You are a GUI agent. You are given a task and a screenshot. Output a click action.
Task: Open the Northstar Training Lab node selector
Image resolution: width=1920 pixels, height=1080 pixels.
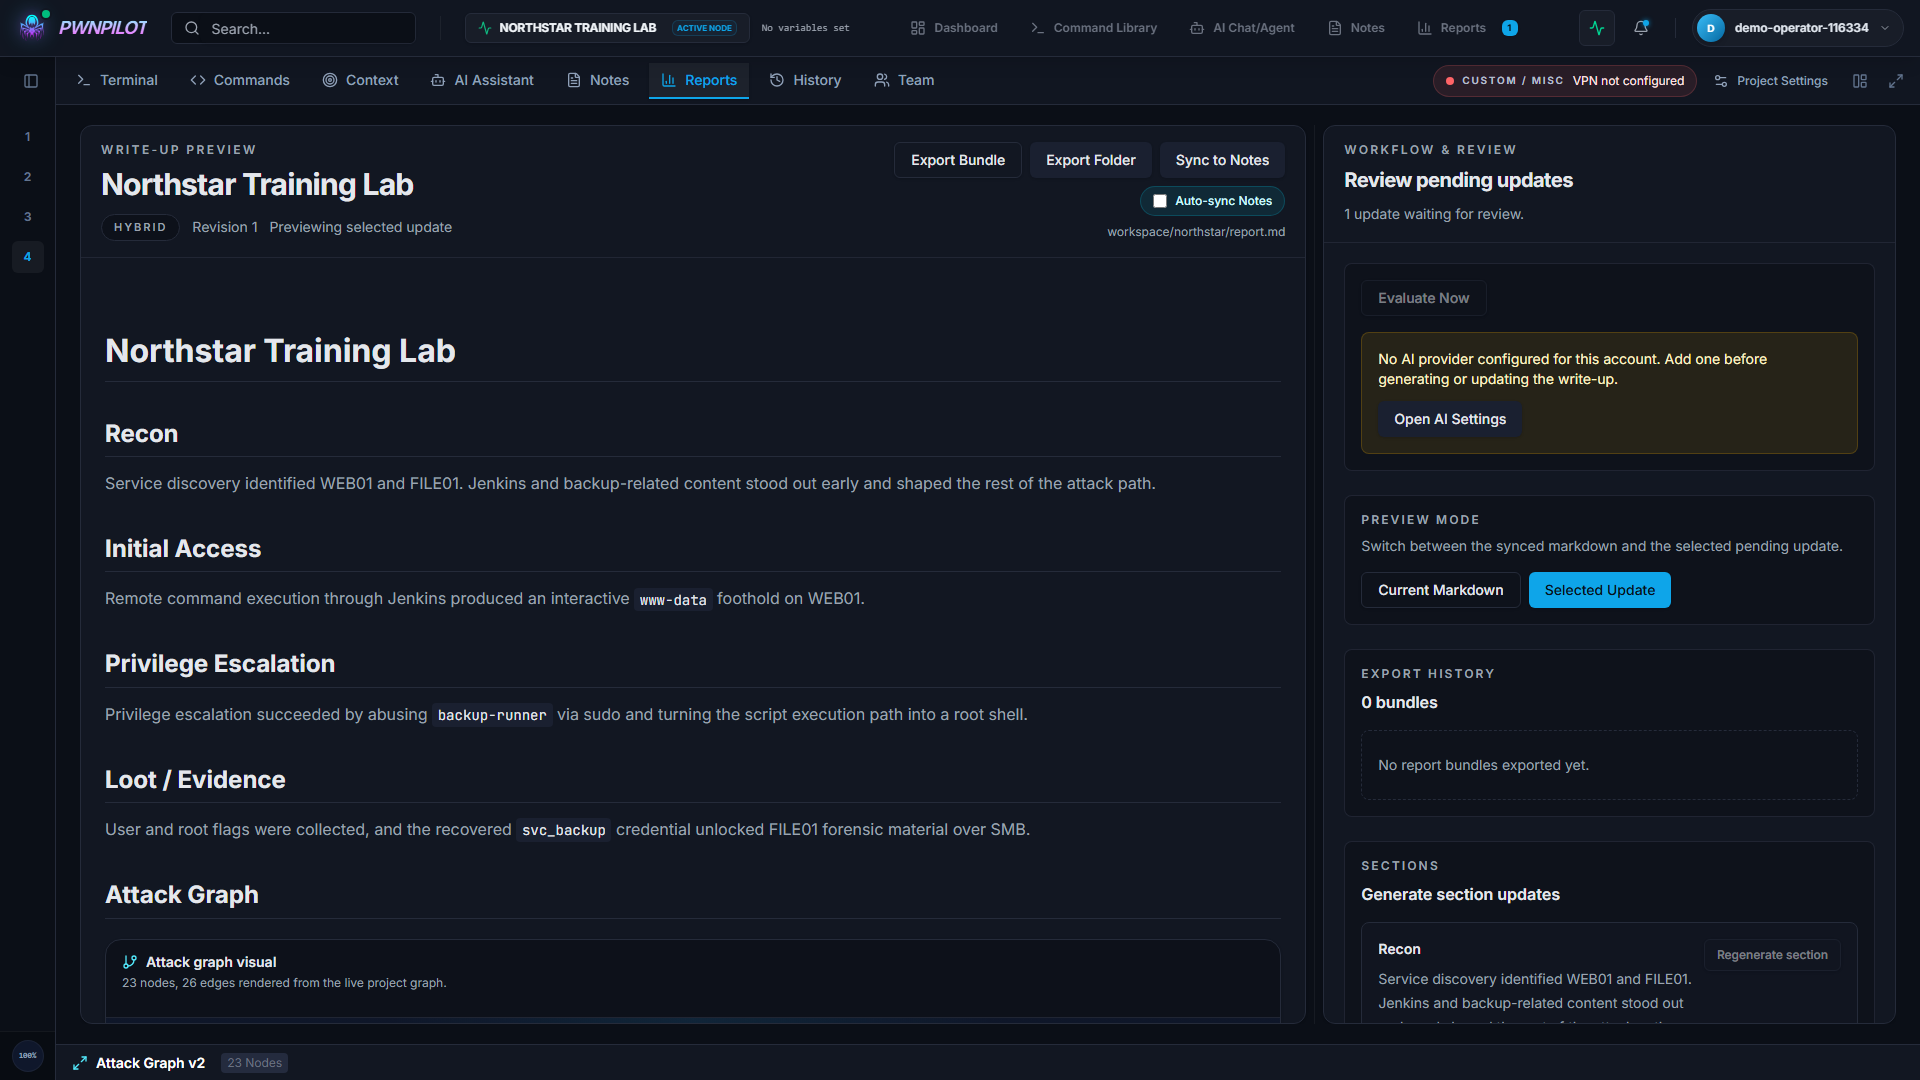point(606,28)
